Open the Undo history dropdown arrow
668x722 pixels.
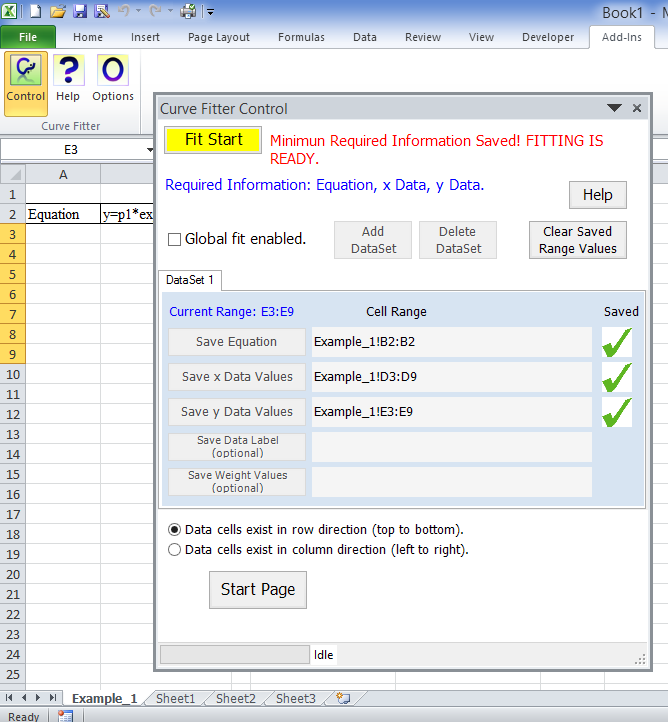pos(138,11)
